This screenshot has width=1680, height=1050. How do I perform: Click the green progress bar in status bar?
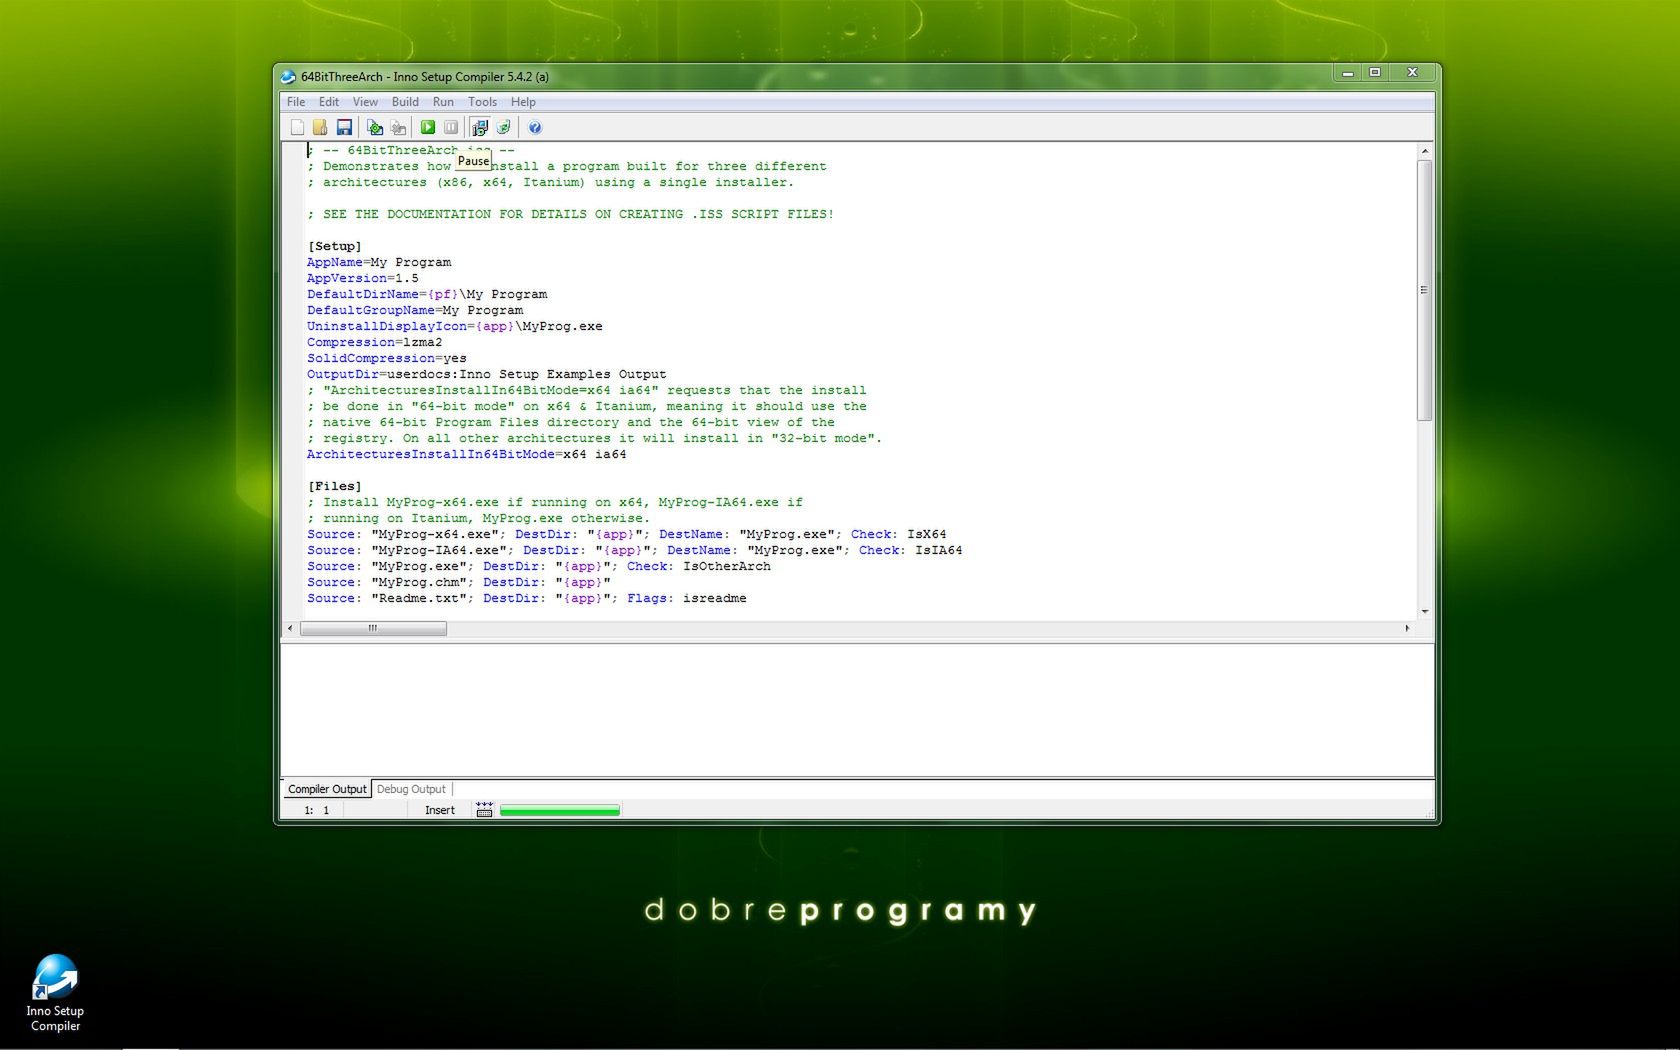tap(560, 810)
